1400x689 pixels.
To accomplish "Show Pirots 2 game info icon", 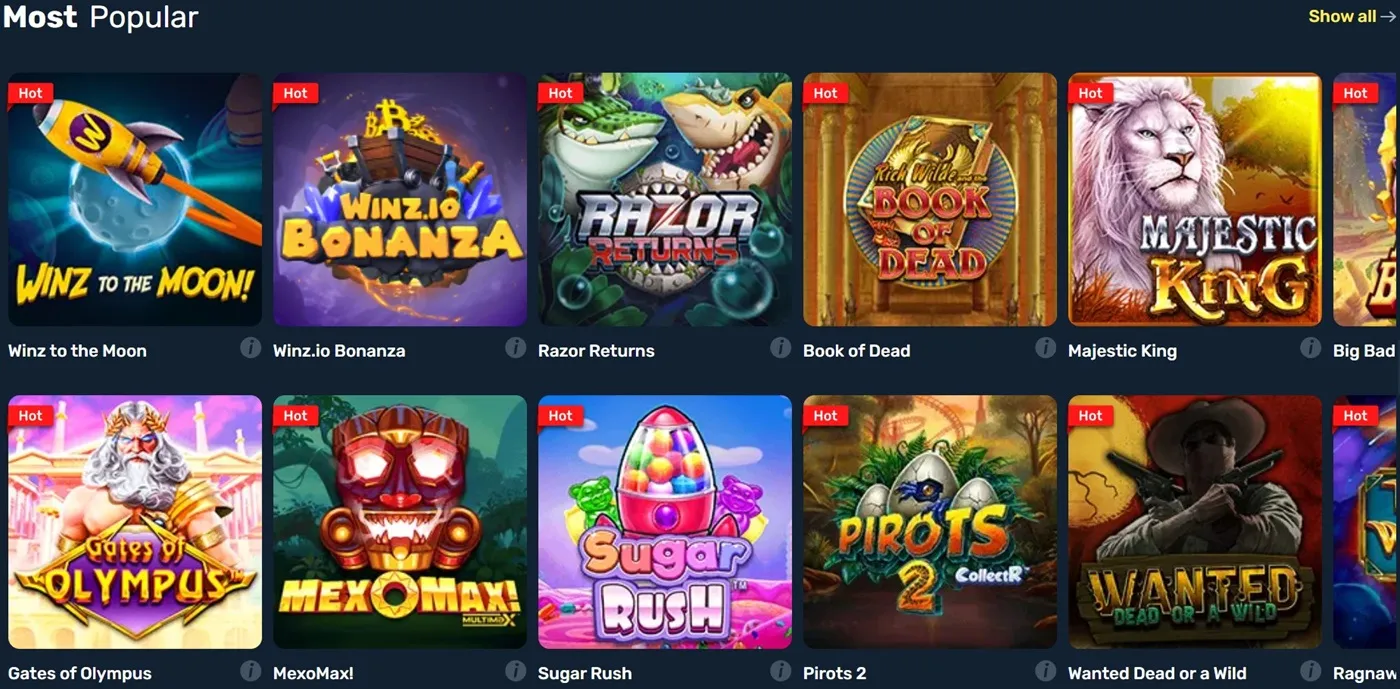I will coord(1045,671).
